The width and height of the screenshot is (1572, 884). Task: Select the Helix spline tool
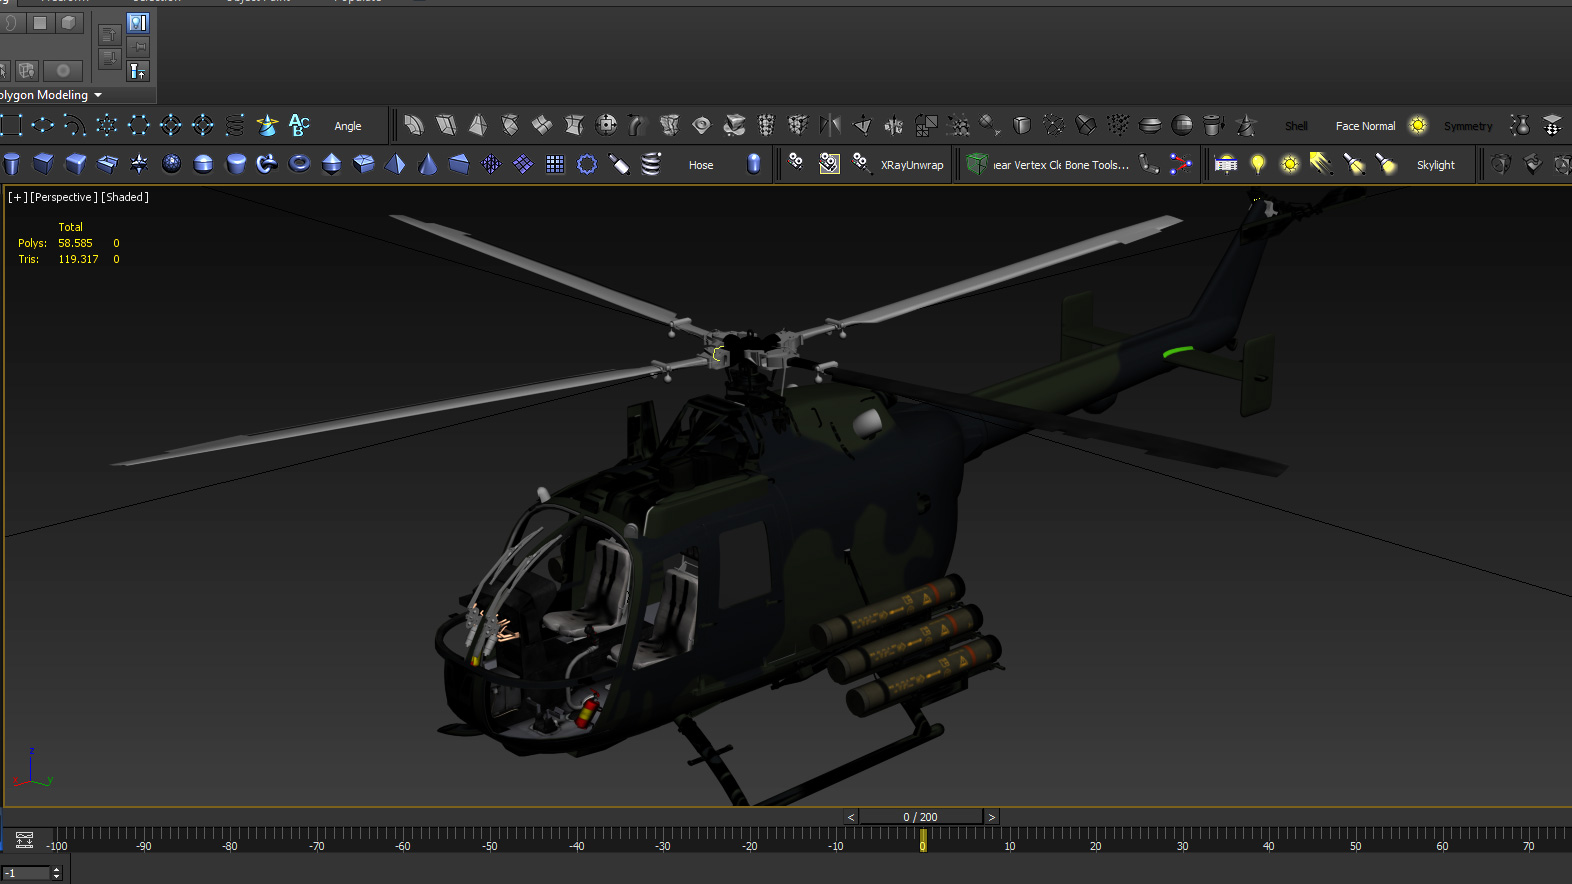235,125
